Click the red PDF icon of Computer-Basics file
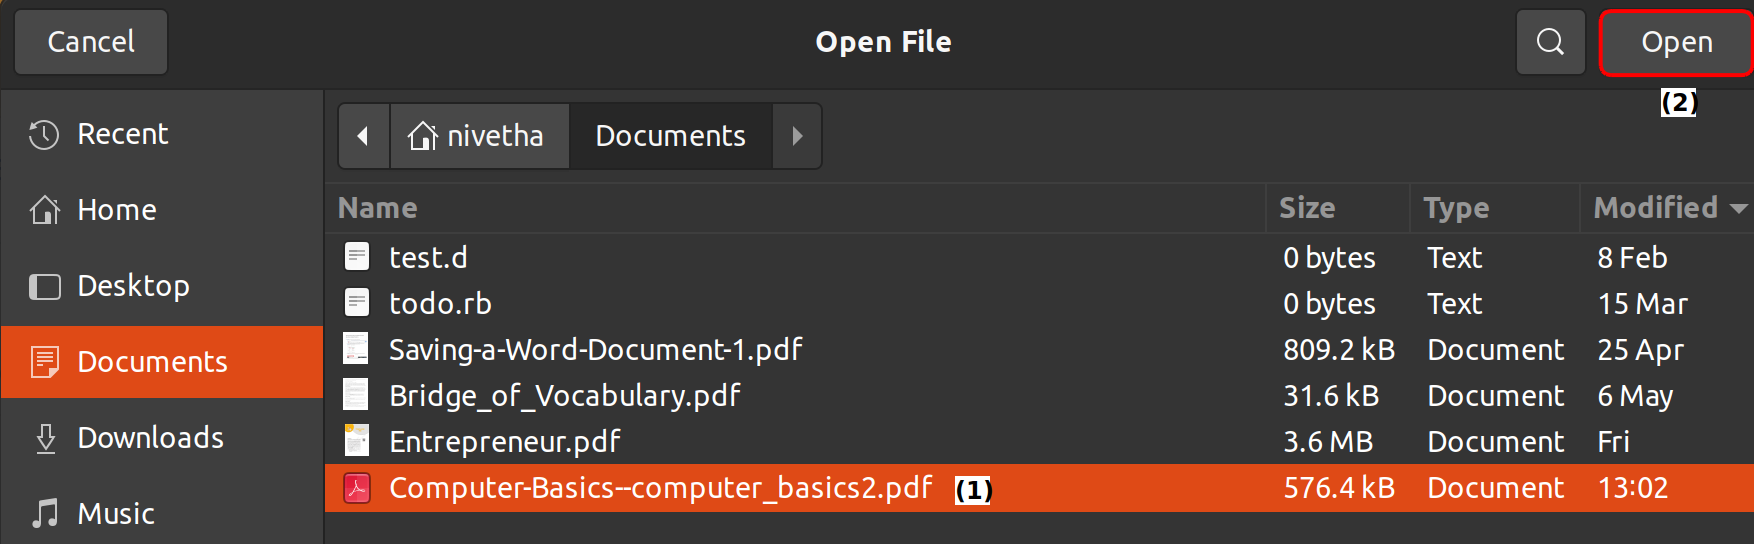The image size is (1754, 544). pos(357,488)
